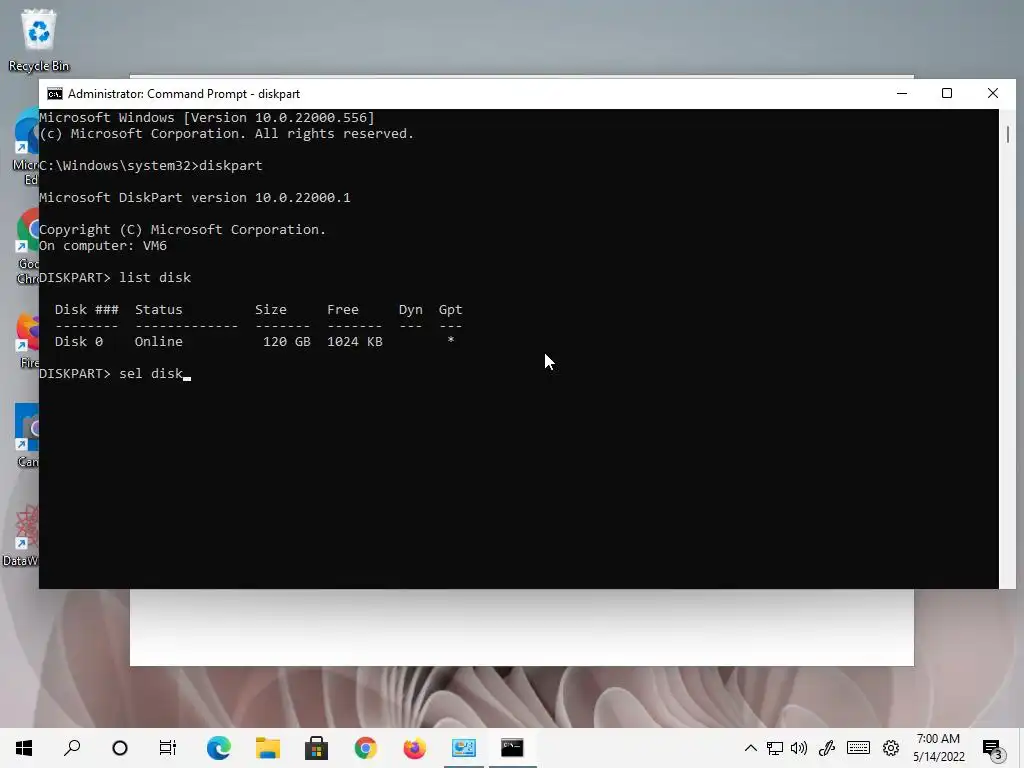Open clock showing 7:00 AM 5/14/2022
This screenshot has height=768, width=1024.
pyautogui.click(x=938, y=748)
